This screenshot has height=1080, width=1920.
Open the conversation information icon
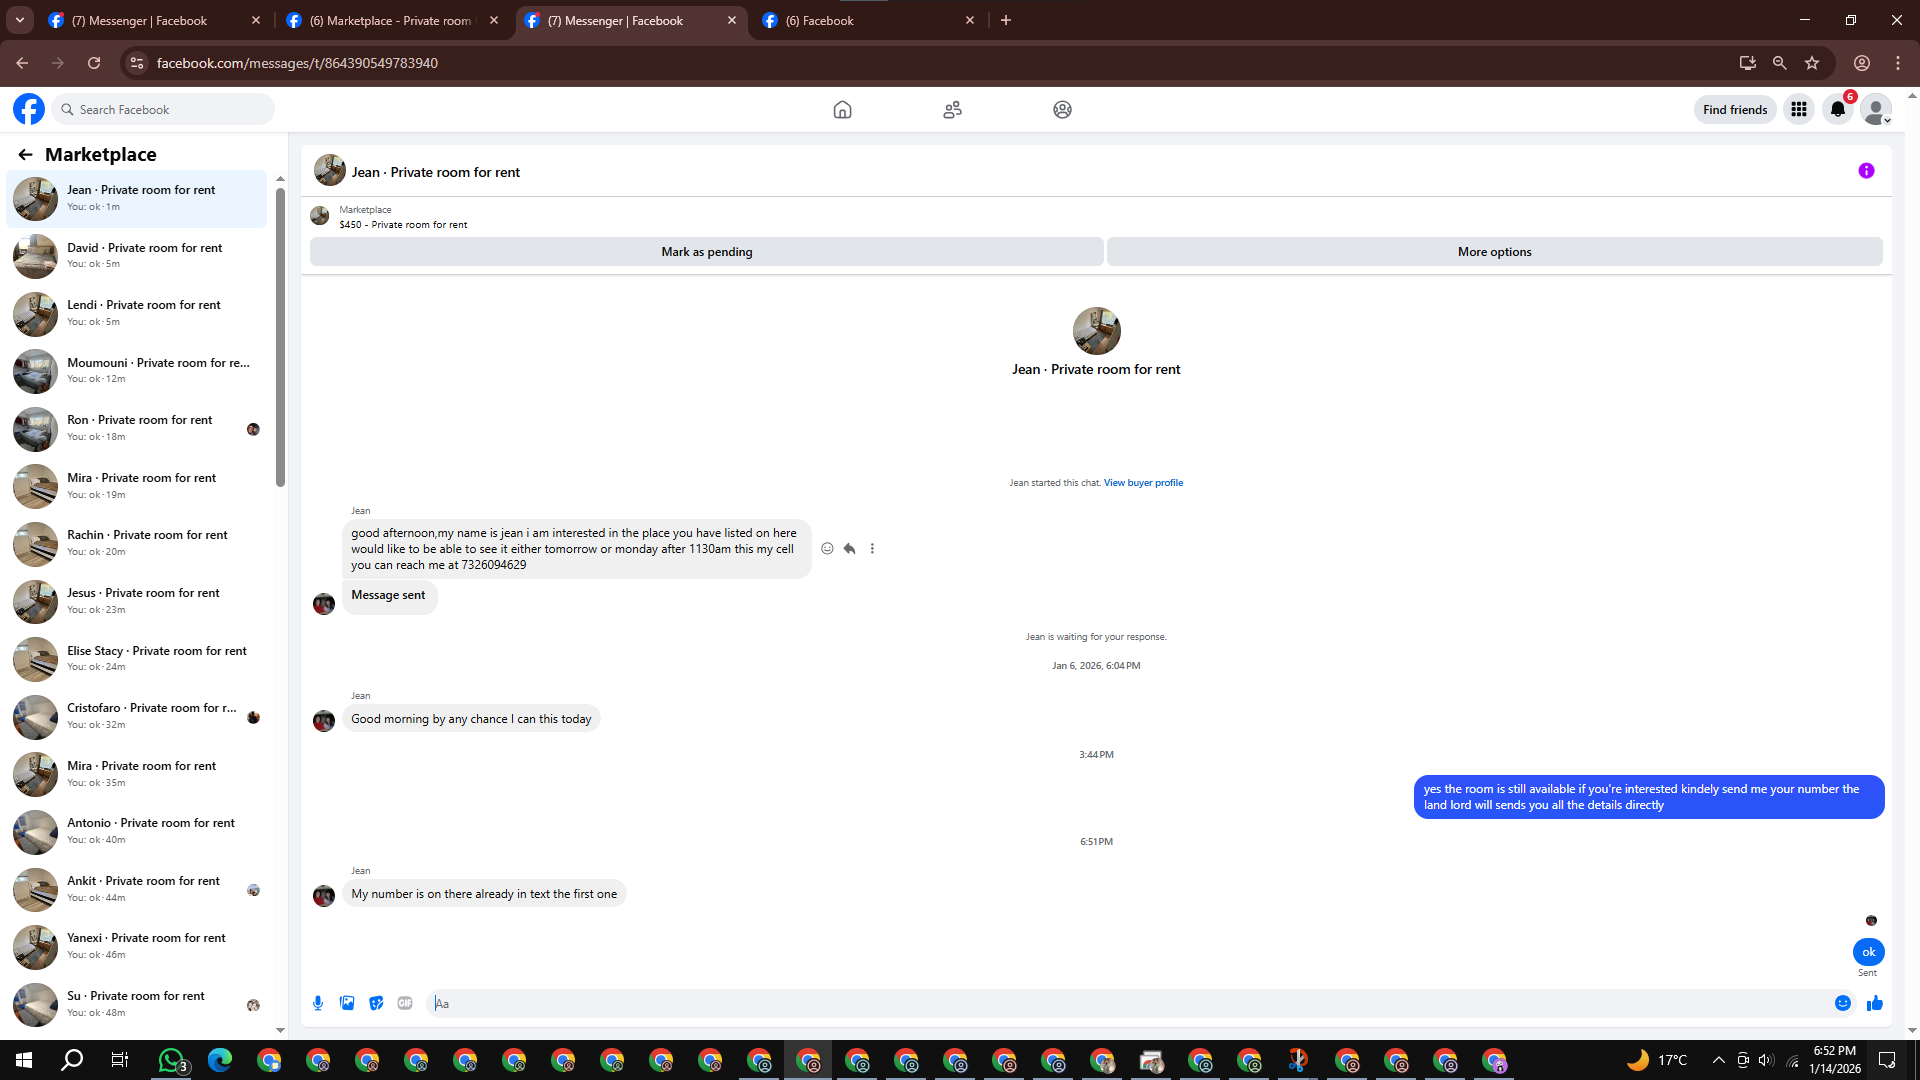(1866, 171)
